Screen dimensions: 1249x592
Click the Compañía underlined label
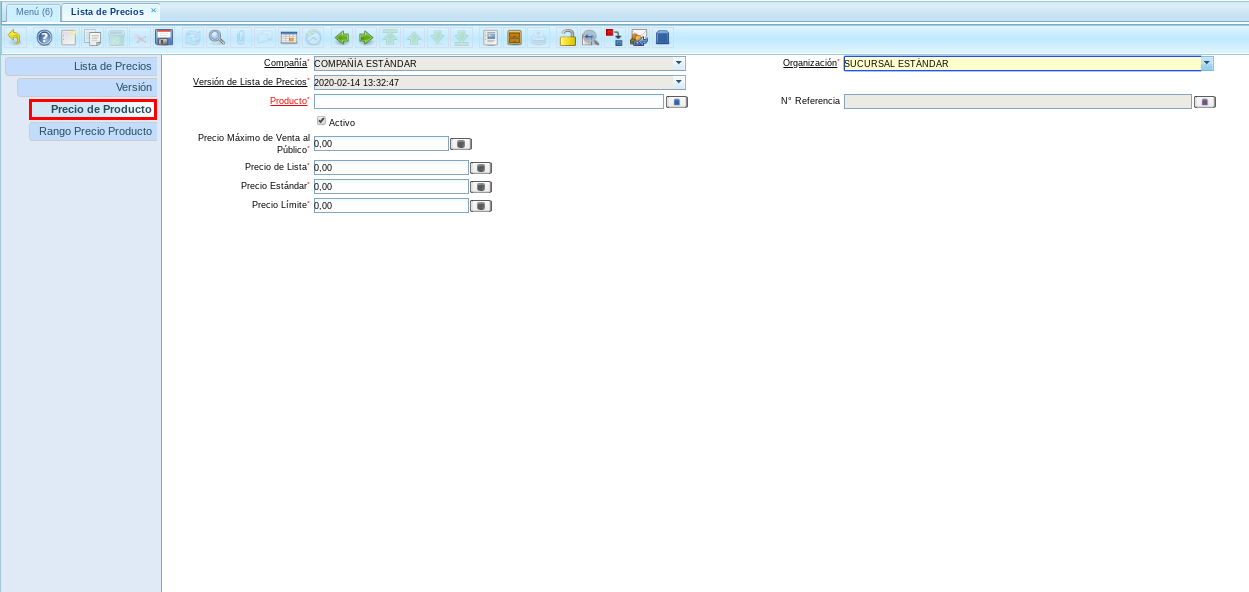click(x=285, y=63)
